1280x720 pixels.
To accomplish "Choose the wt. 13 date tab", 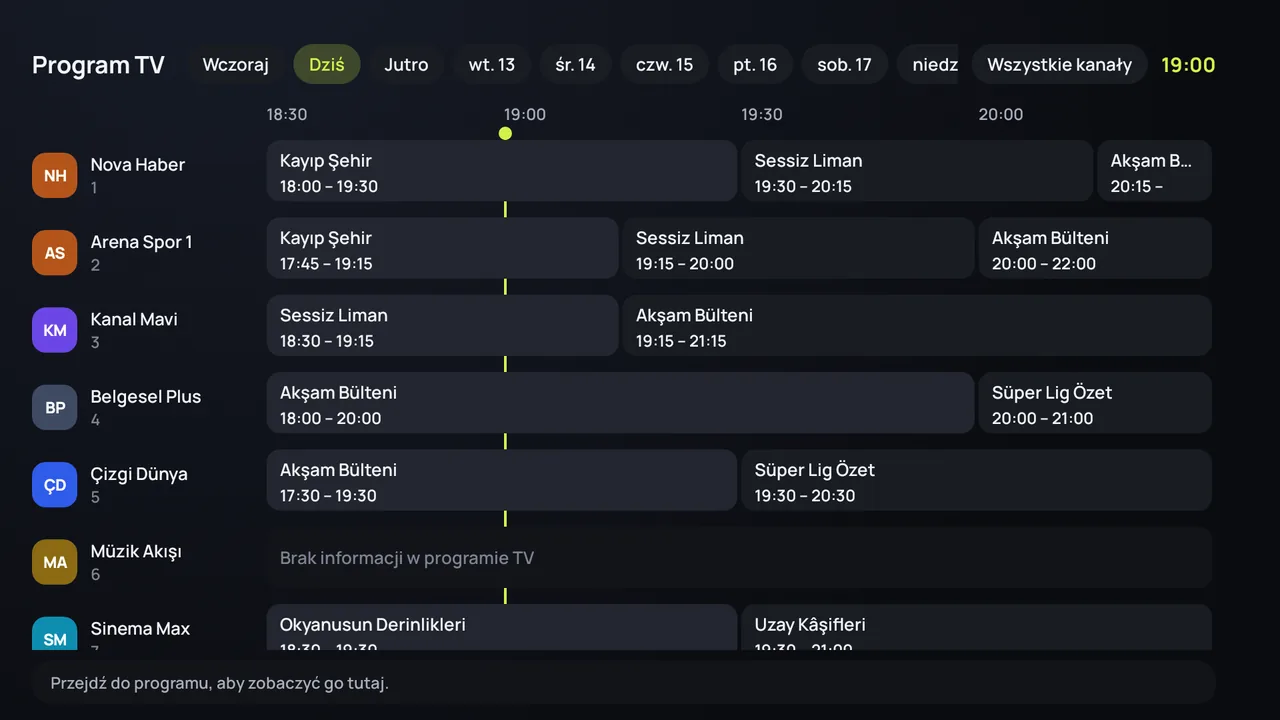I will coord(492,65).
